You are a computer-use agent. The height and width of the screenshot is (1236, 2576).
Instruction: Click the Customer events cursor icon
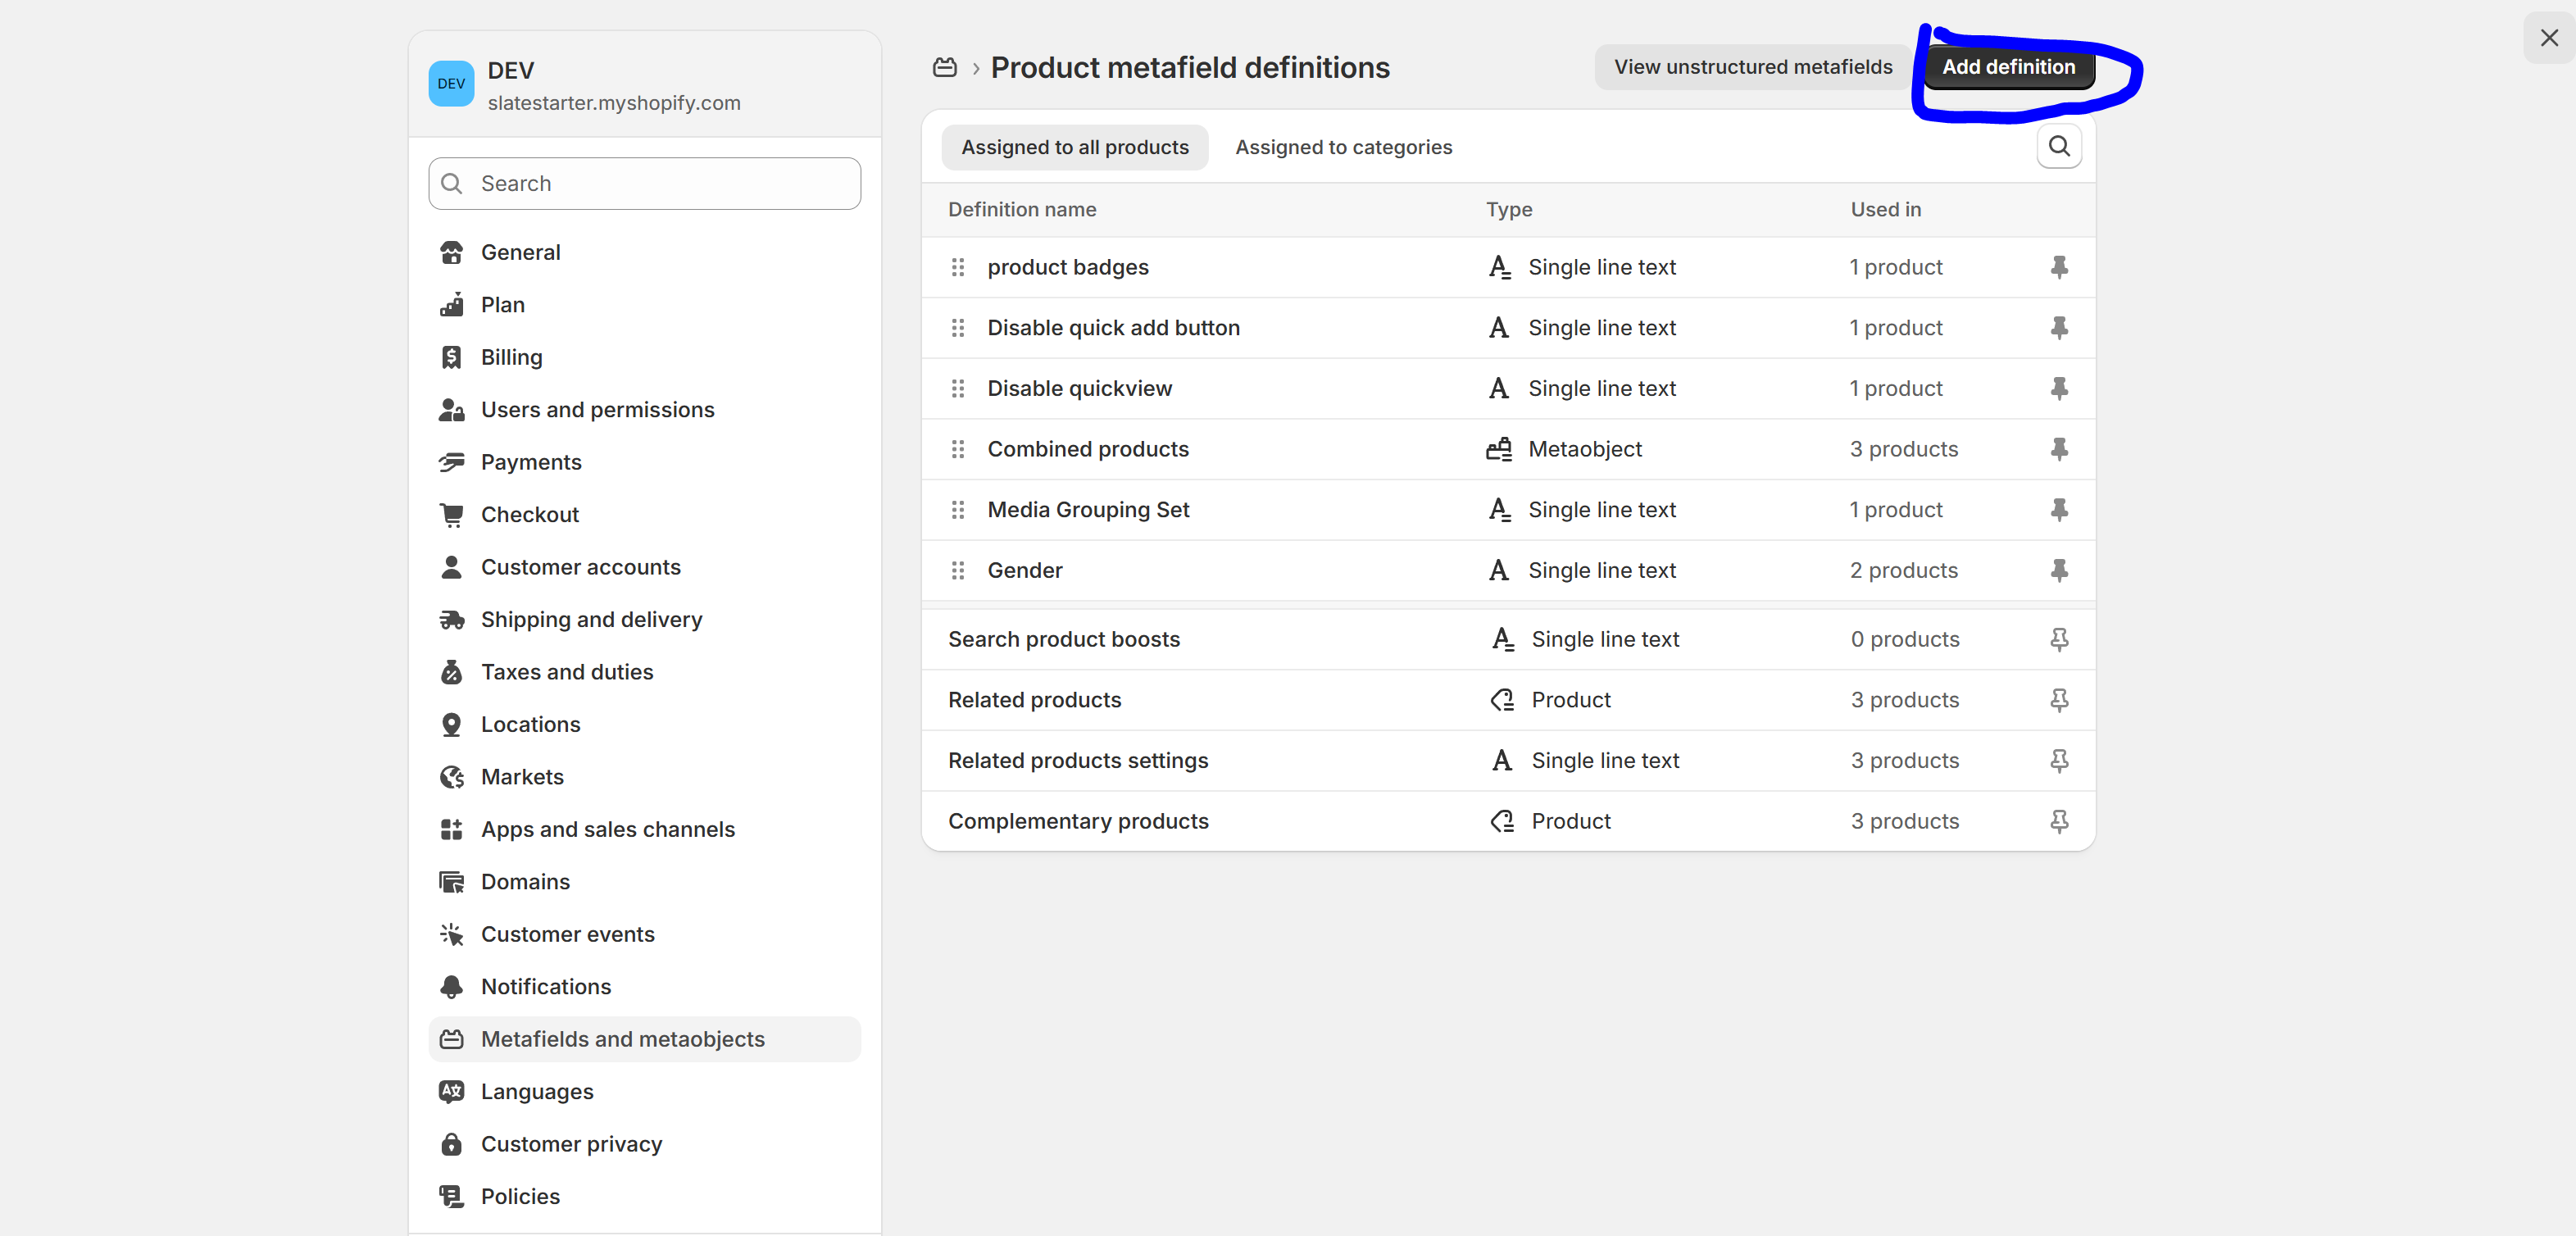452,934
